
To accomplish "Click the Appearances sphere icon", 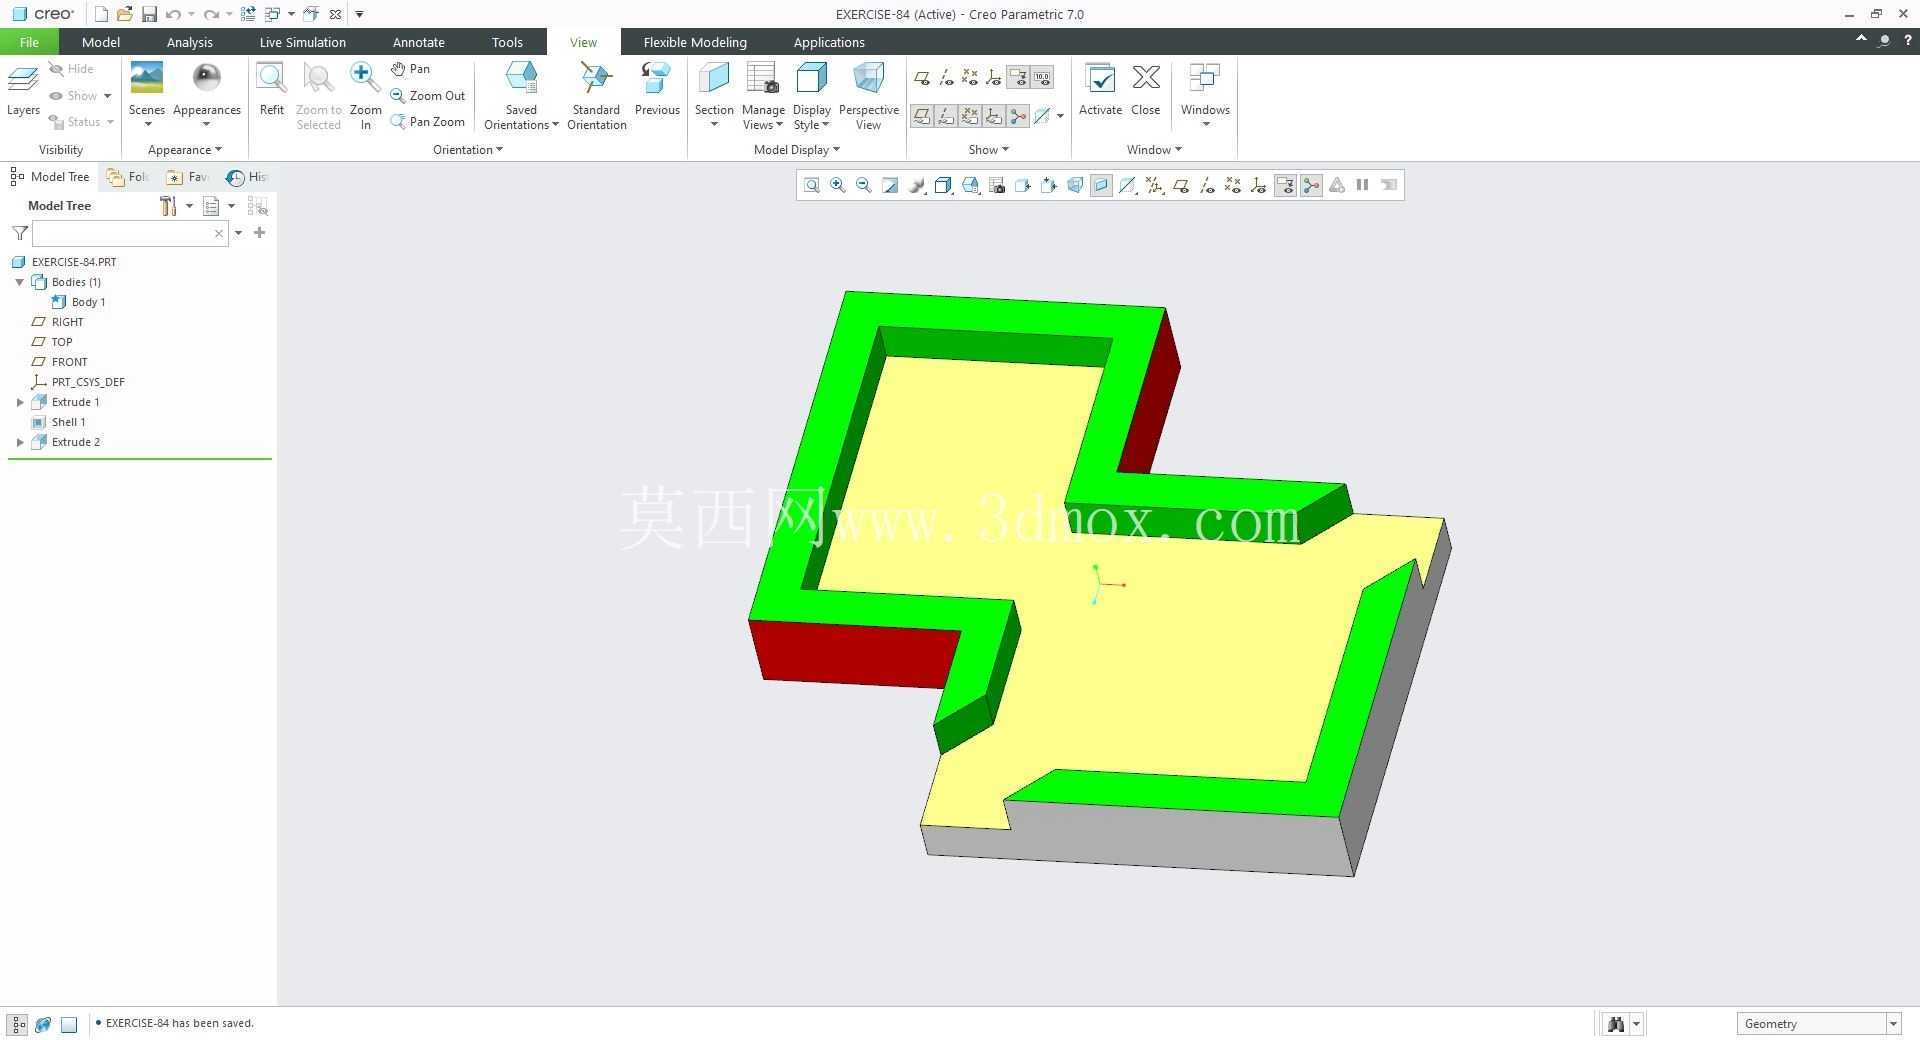I will pyautogui.click(x=206, y=79).
